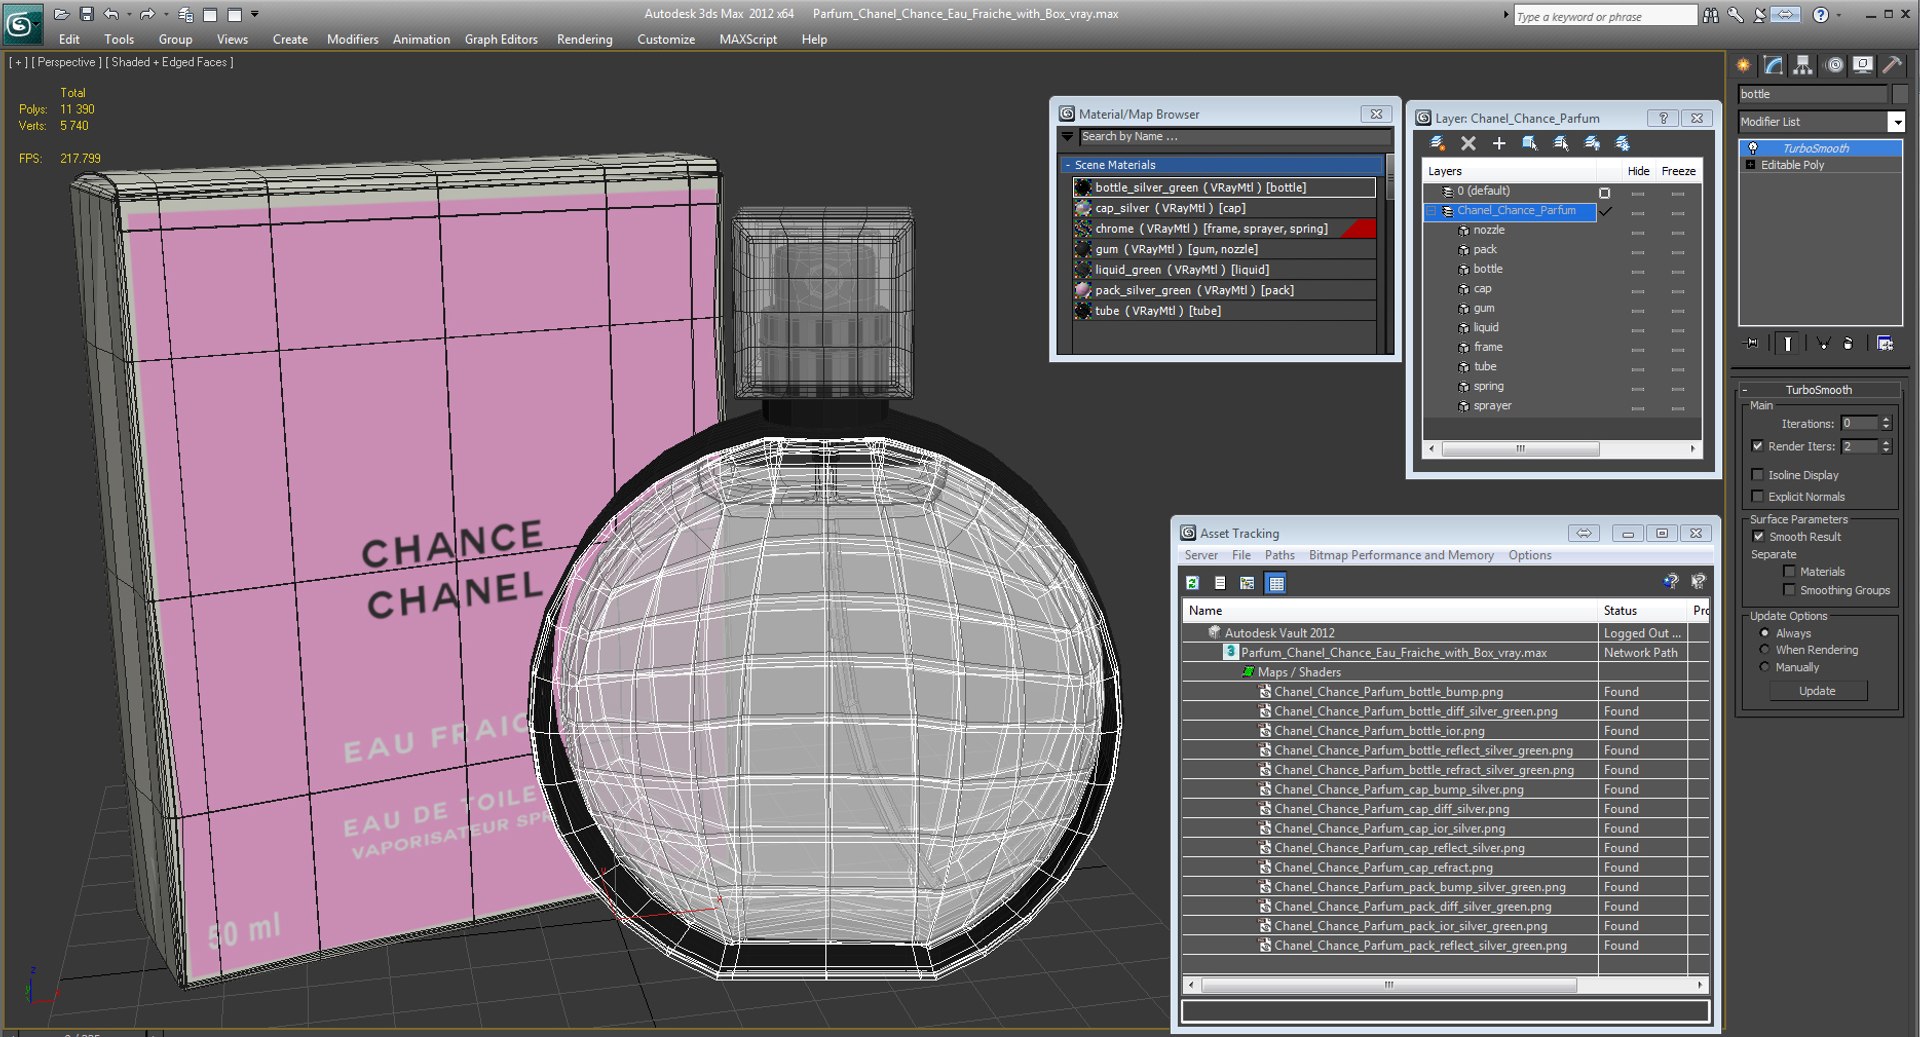1920x1037 pixels.
Task: Click Freeze/Unfreeze All Layers icon
Action: point(1623,144)
